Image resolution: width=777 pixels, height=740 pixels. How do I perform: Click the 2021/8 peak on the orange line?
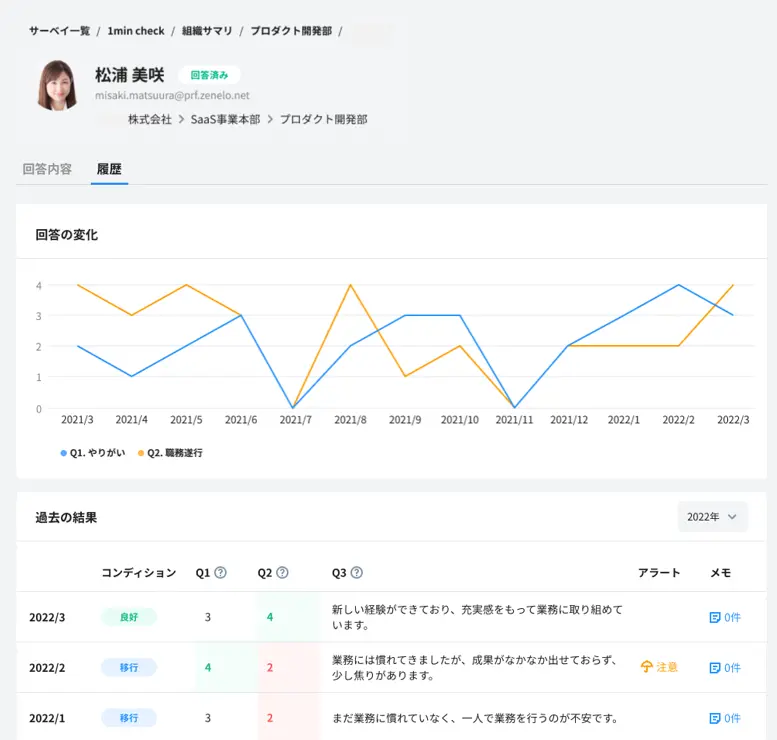pyautogui.click(x=350, y=285)
